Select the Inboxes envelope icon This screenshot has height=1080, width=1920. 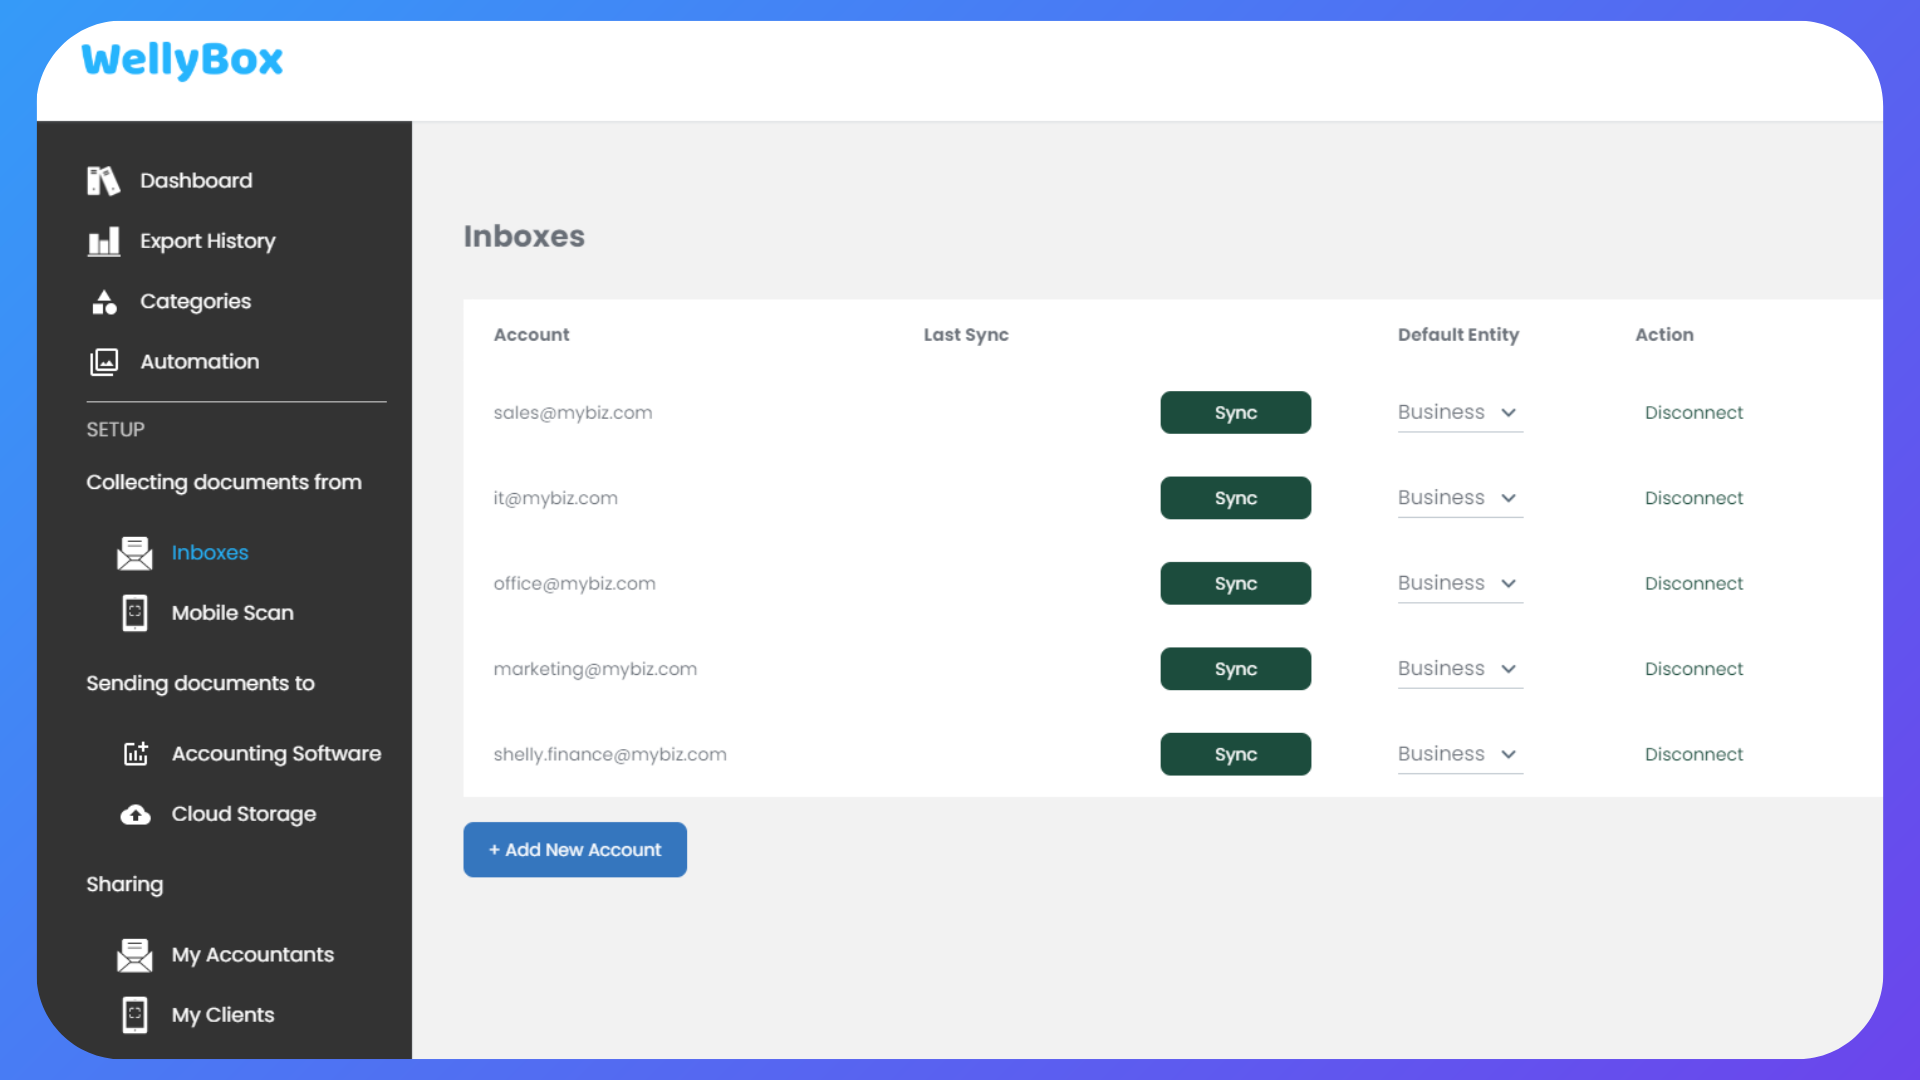click(135, 552)
